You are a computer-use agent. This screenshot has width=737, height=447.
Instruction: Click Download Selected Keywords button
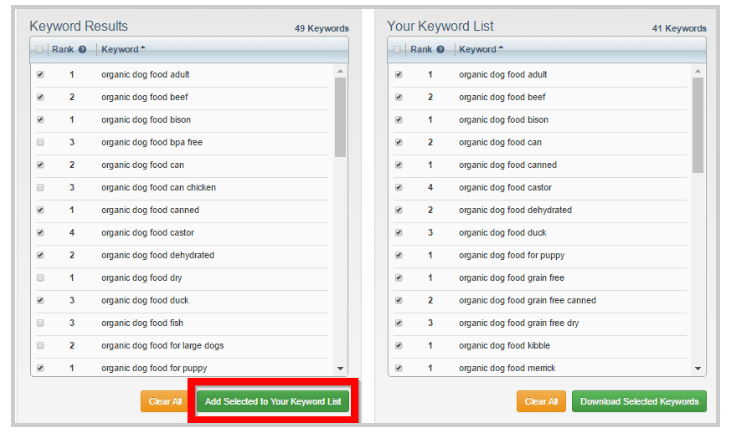(x=639, y=401)
